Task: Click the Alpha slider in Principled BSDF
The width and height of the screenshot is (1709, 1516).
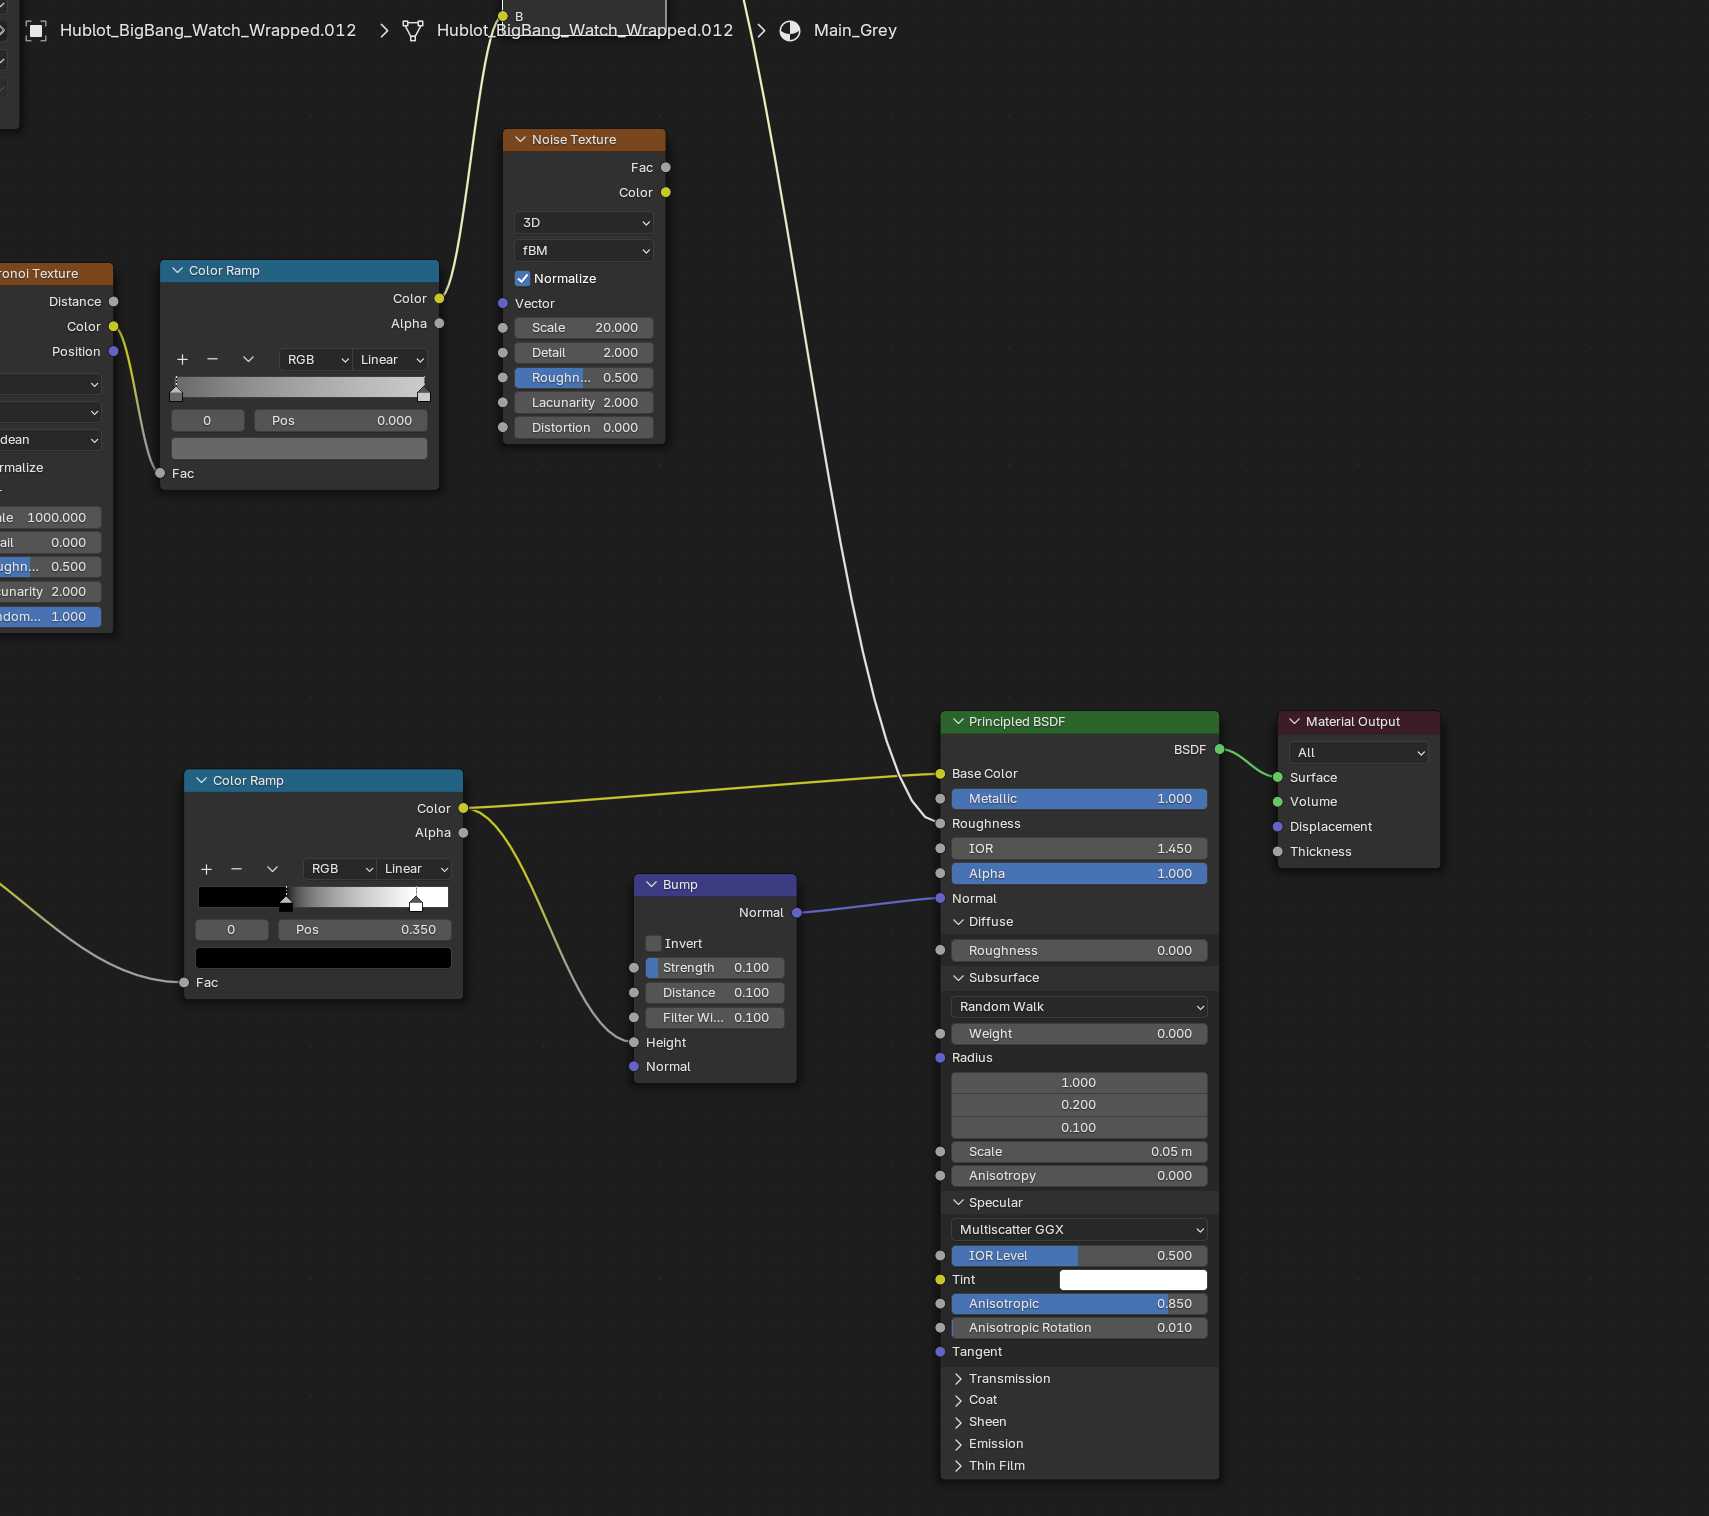Action: 1079,874
